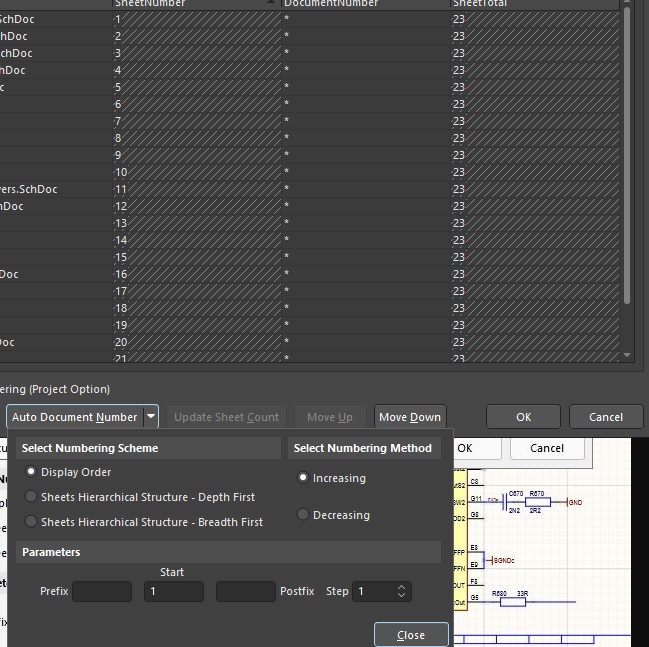Click SheetTotal cell in sheet 8 row
Screen dimensions: 649x647
tap(535, 138)
